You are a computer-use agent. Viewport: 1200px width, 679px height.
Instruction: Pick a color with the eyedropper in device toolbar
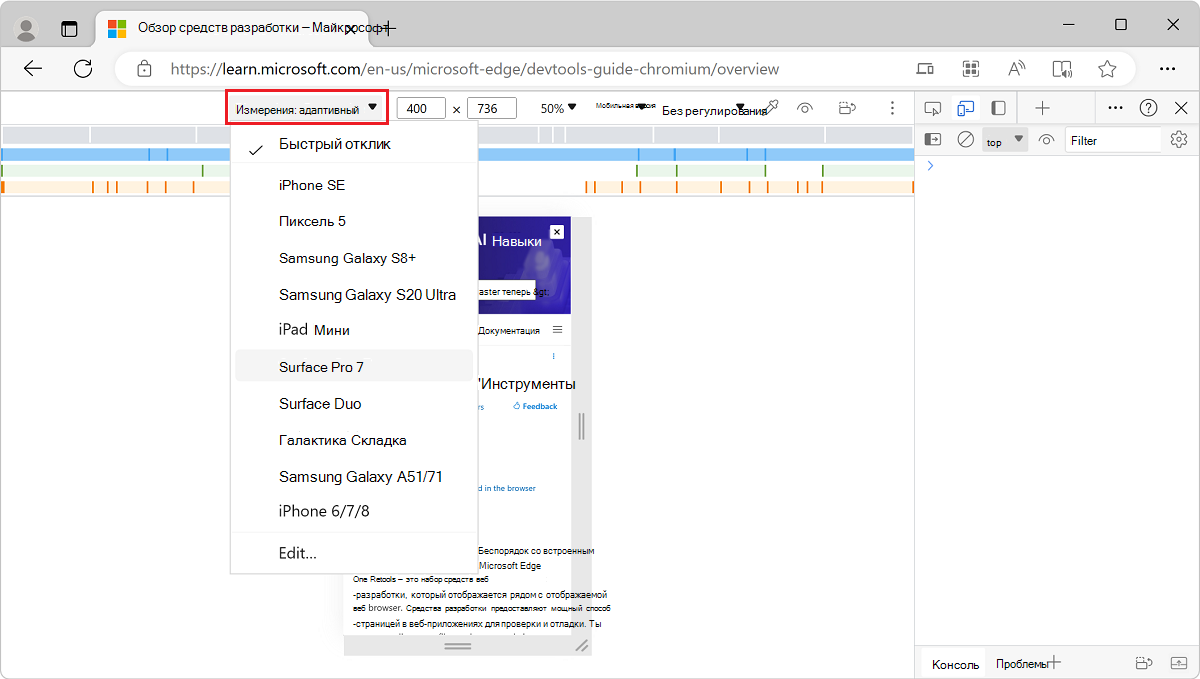pyautogui.click(x=771, y=108)
